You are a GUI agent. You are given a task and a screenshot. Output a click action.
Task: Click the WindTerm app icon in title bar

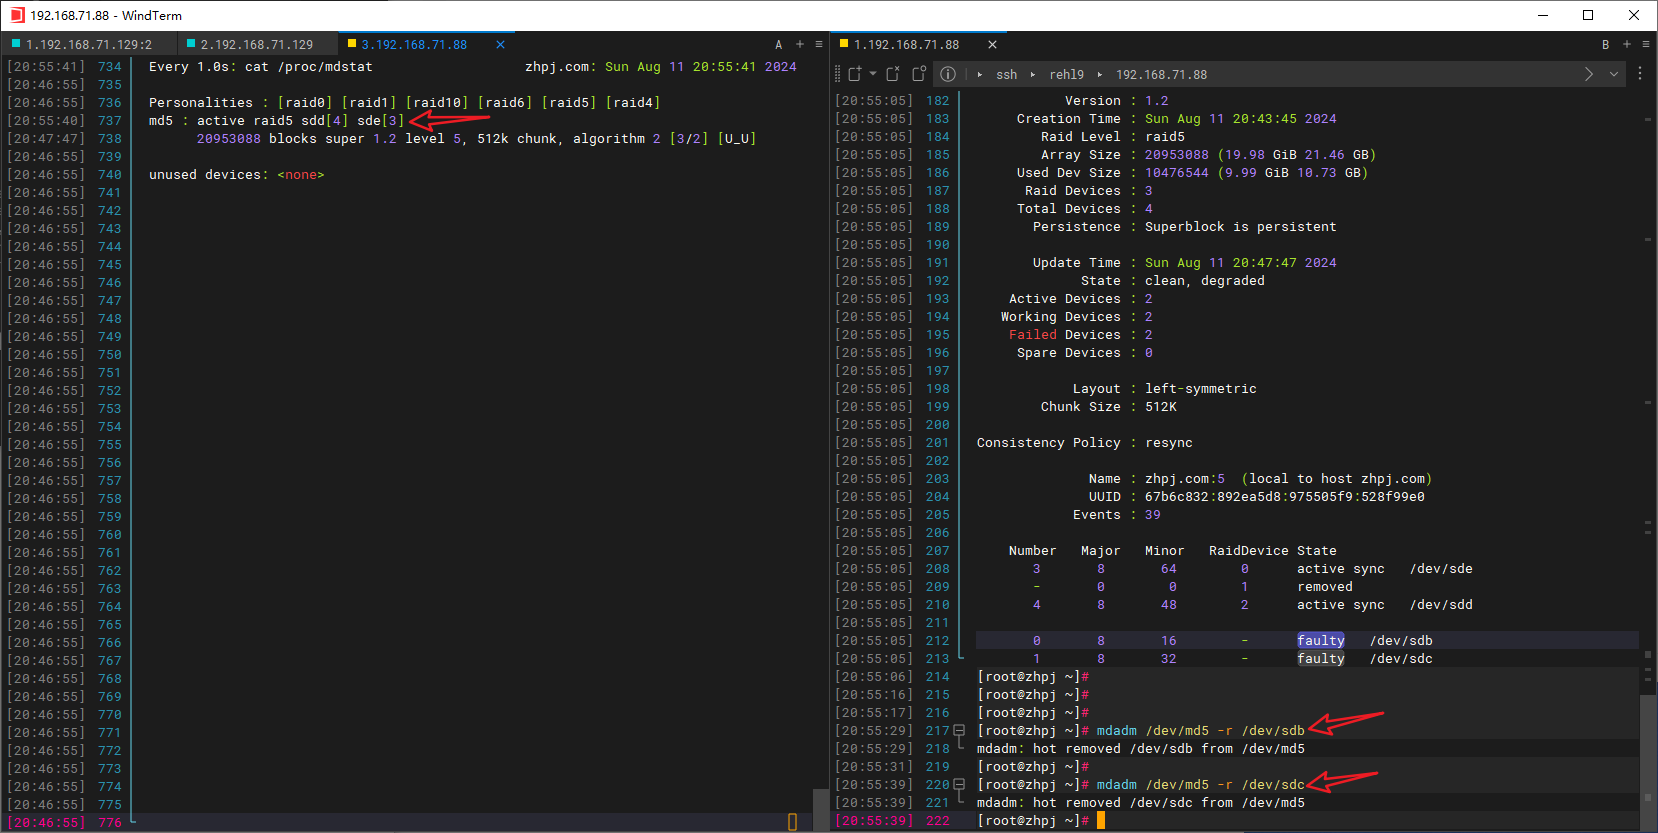click(x=16, y=15)
